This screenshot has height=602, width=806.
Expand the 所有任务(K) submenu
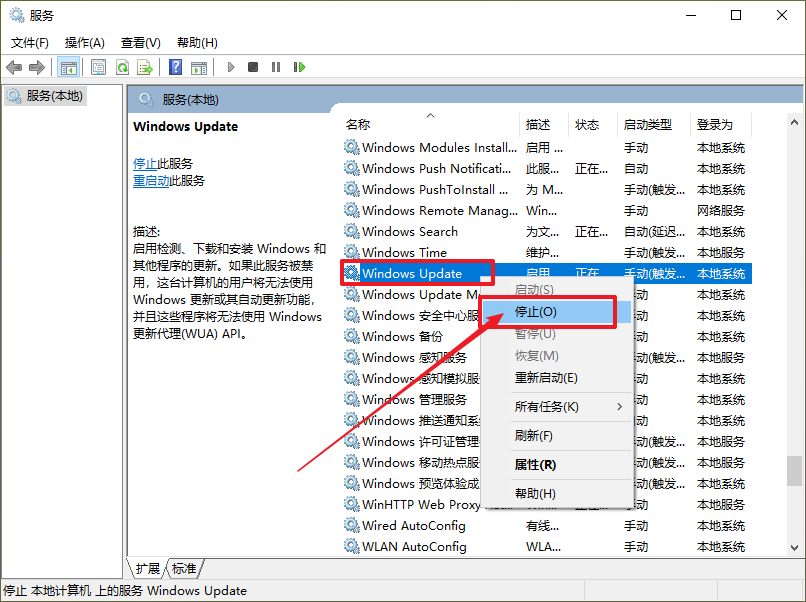point(546,407)
